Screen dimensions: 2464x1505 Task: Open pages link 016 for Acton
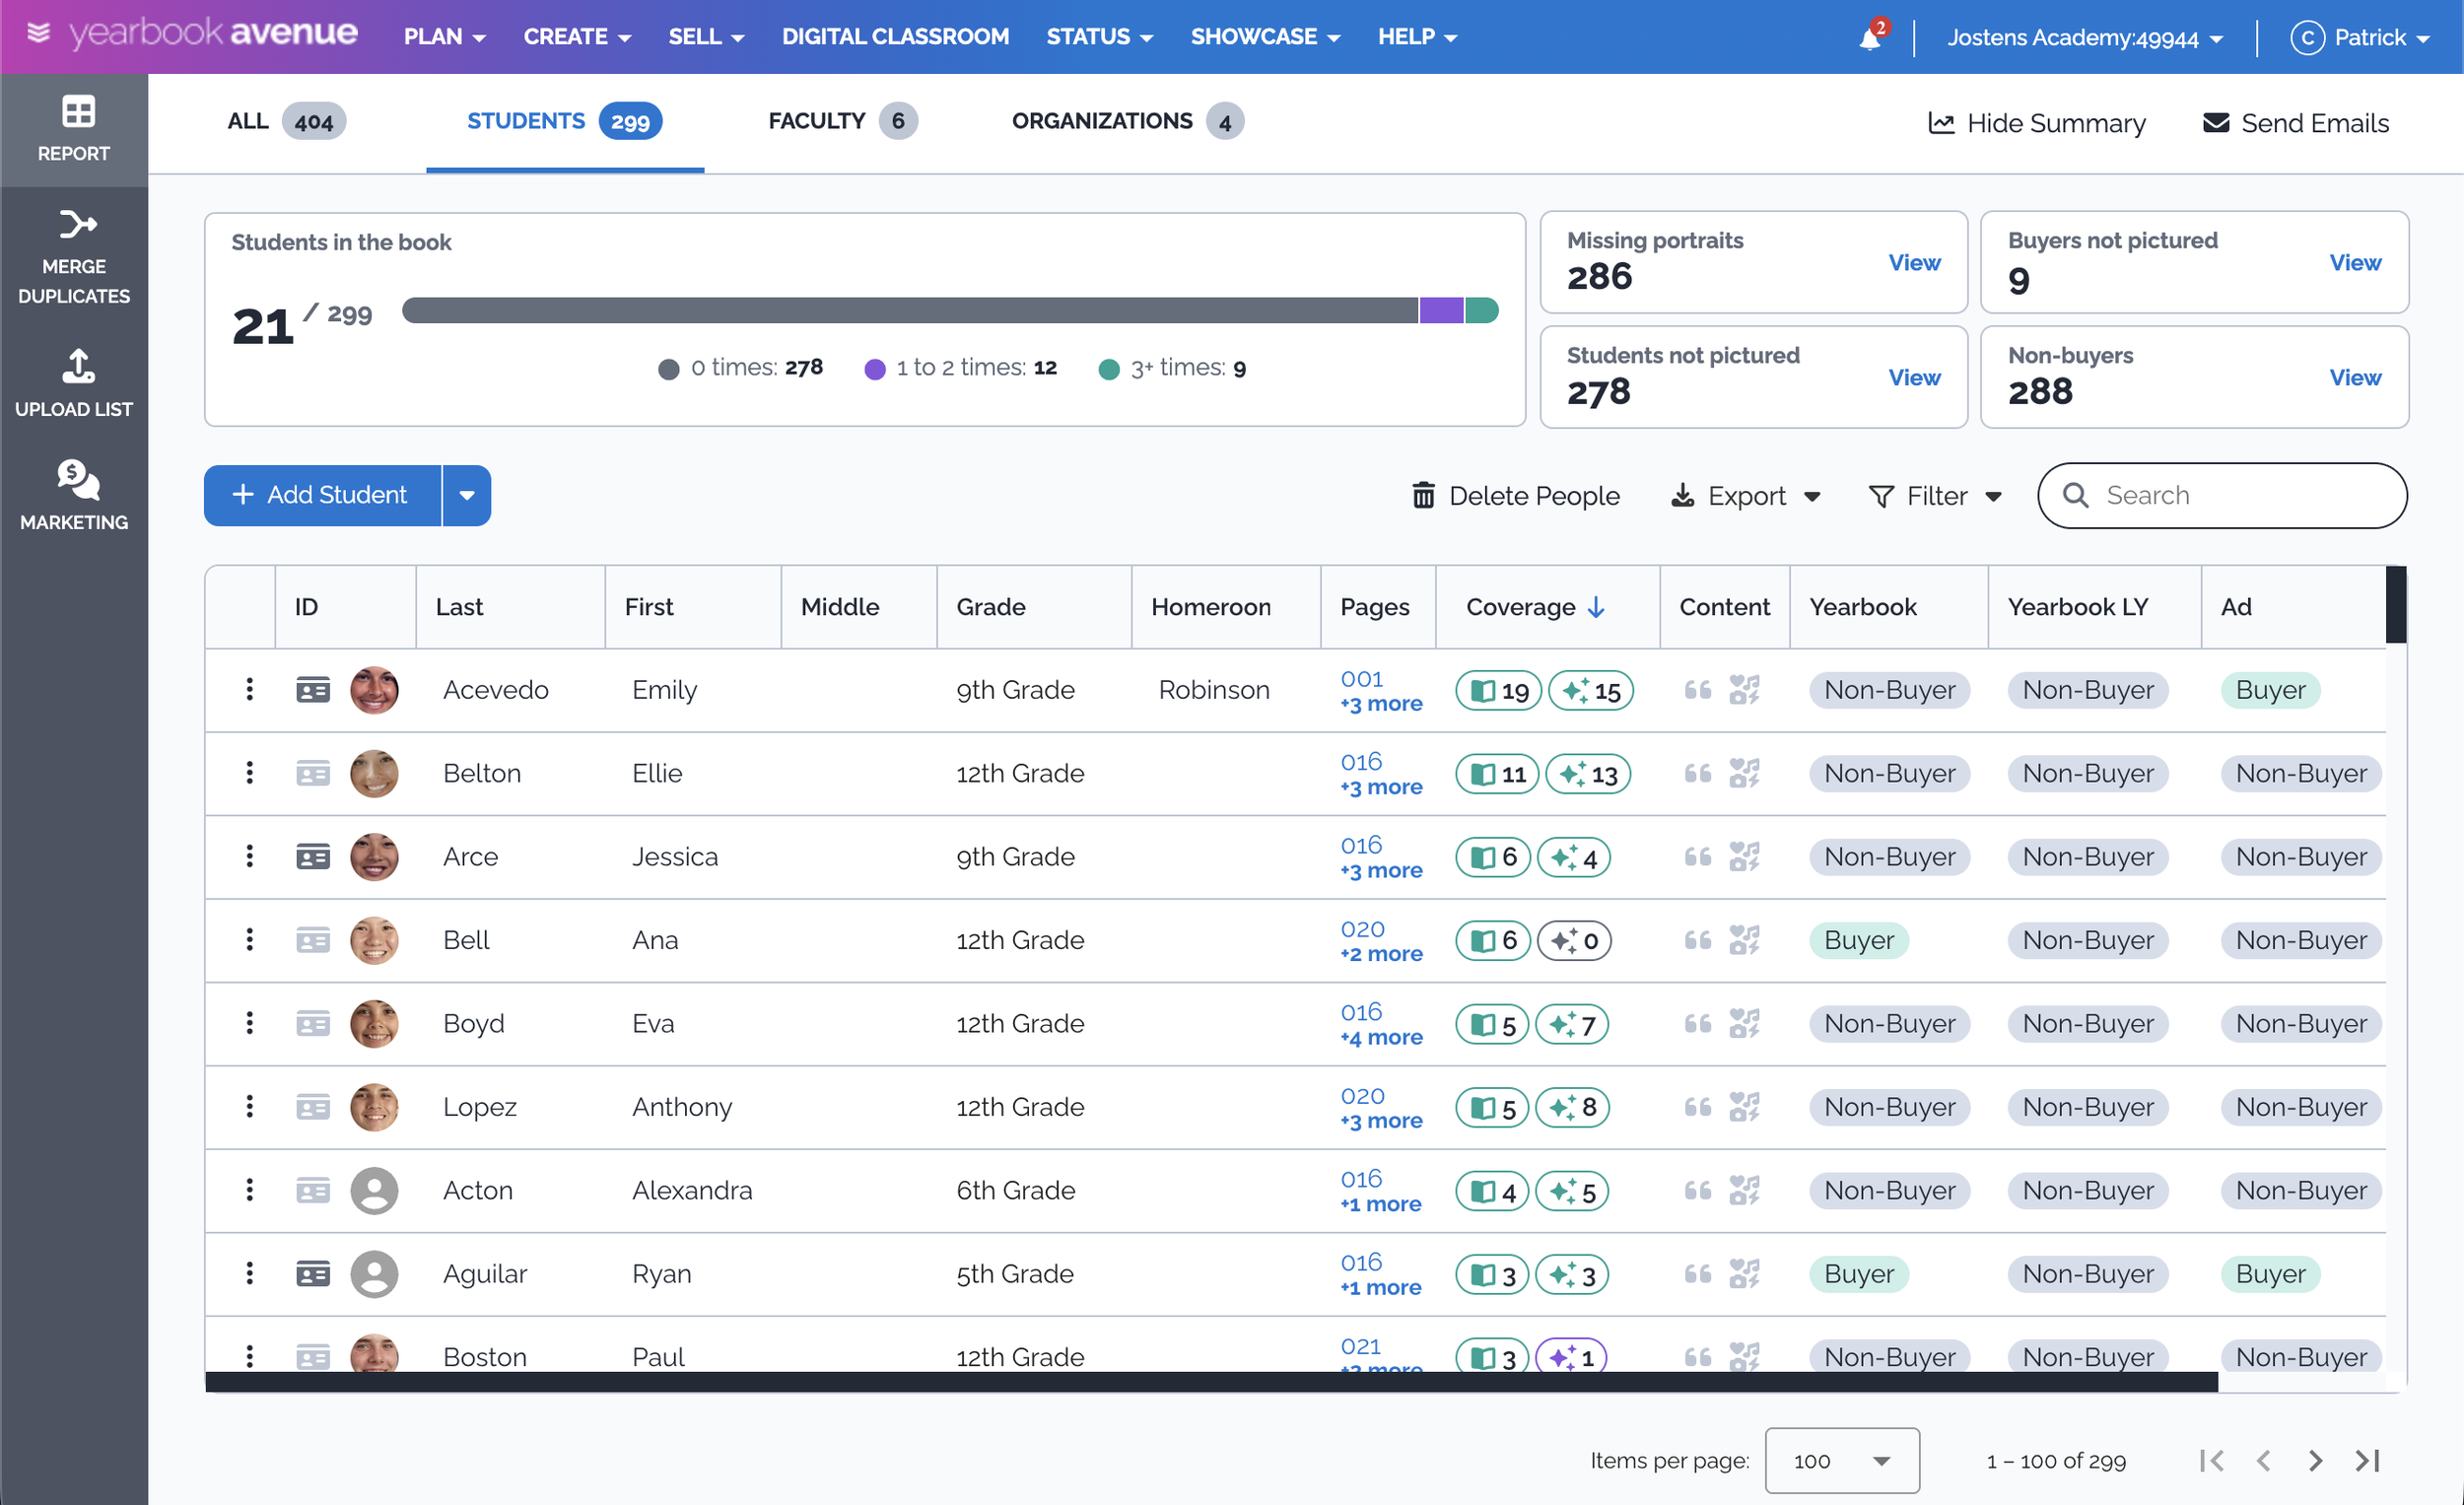(1361, 1179)
